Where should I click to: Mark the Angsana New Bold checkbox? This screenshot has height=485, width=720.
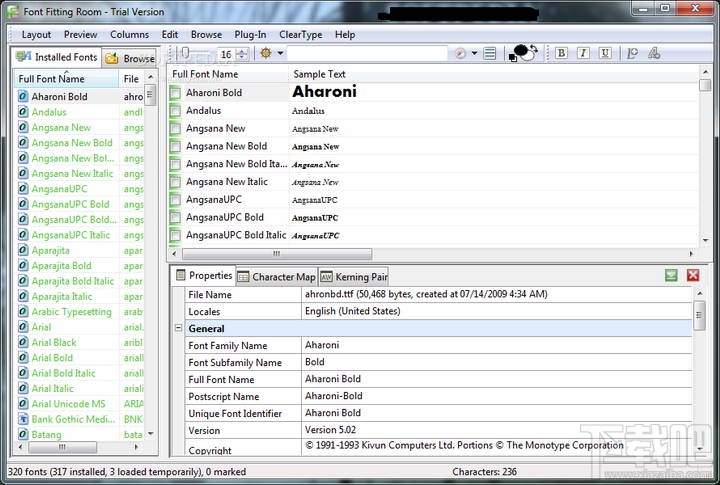175,147
